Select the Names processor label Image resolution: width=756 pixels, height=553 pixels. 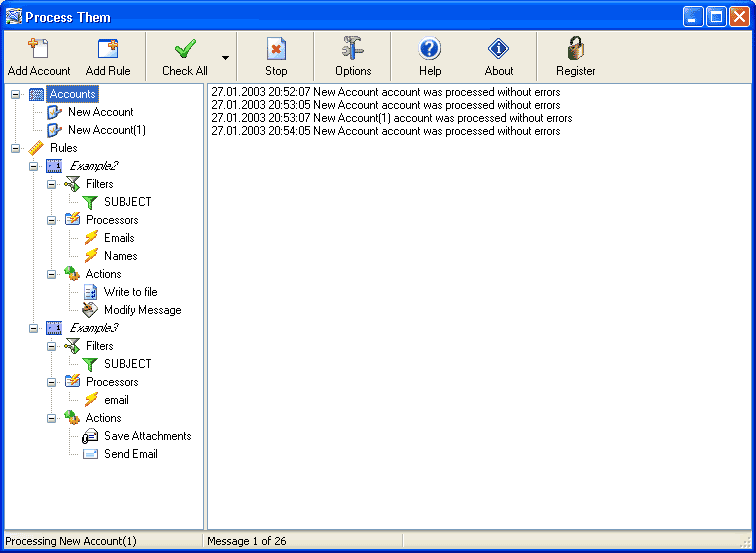[x=121, y=256]
